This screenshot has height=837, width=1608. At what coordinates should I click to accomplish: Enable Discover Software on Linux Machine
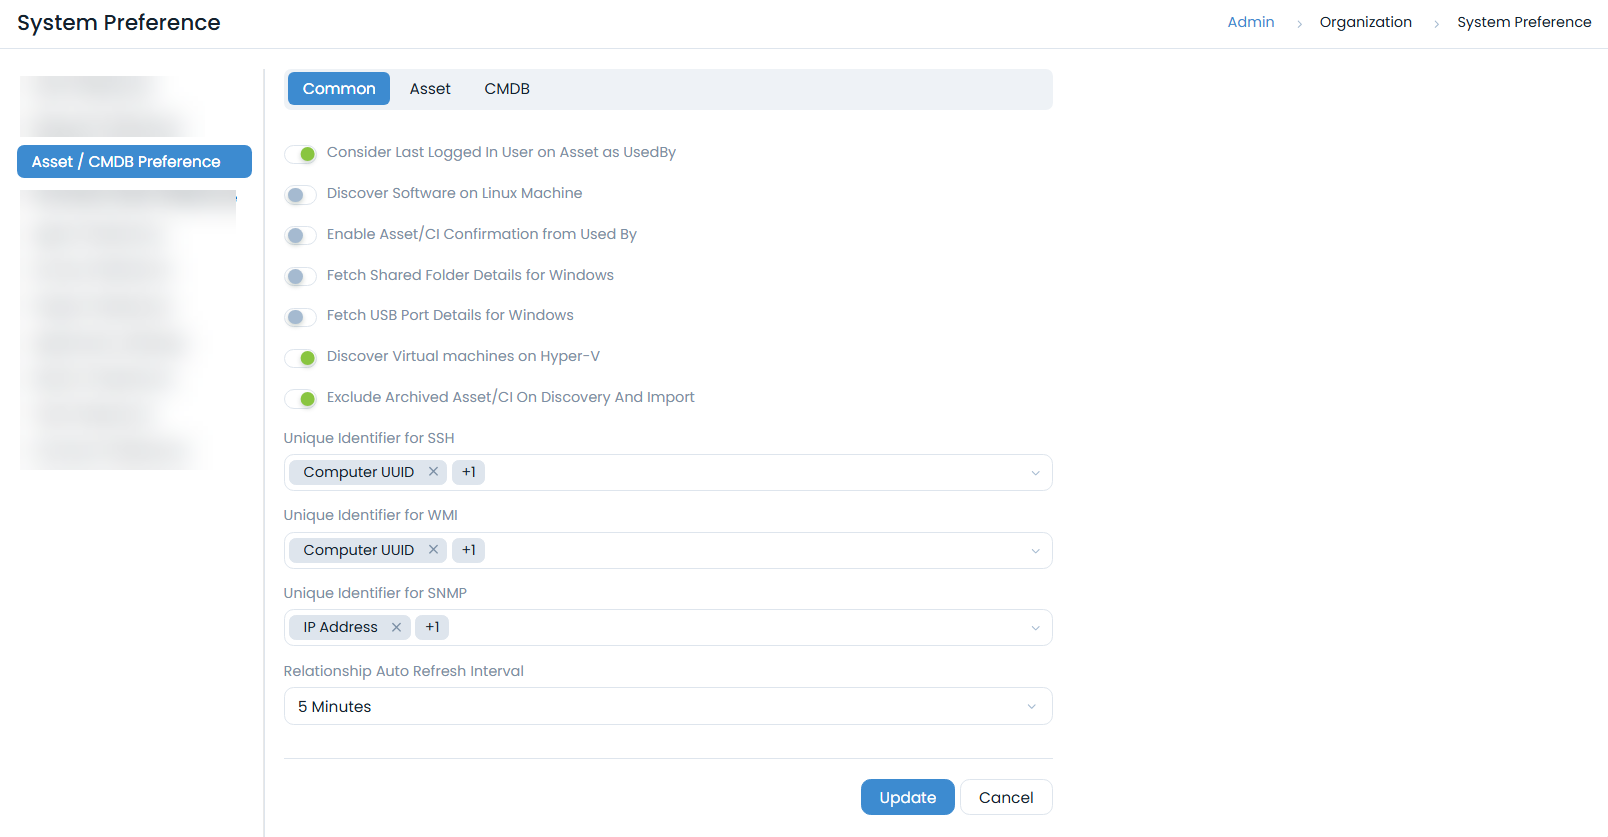point(300,195)
